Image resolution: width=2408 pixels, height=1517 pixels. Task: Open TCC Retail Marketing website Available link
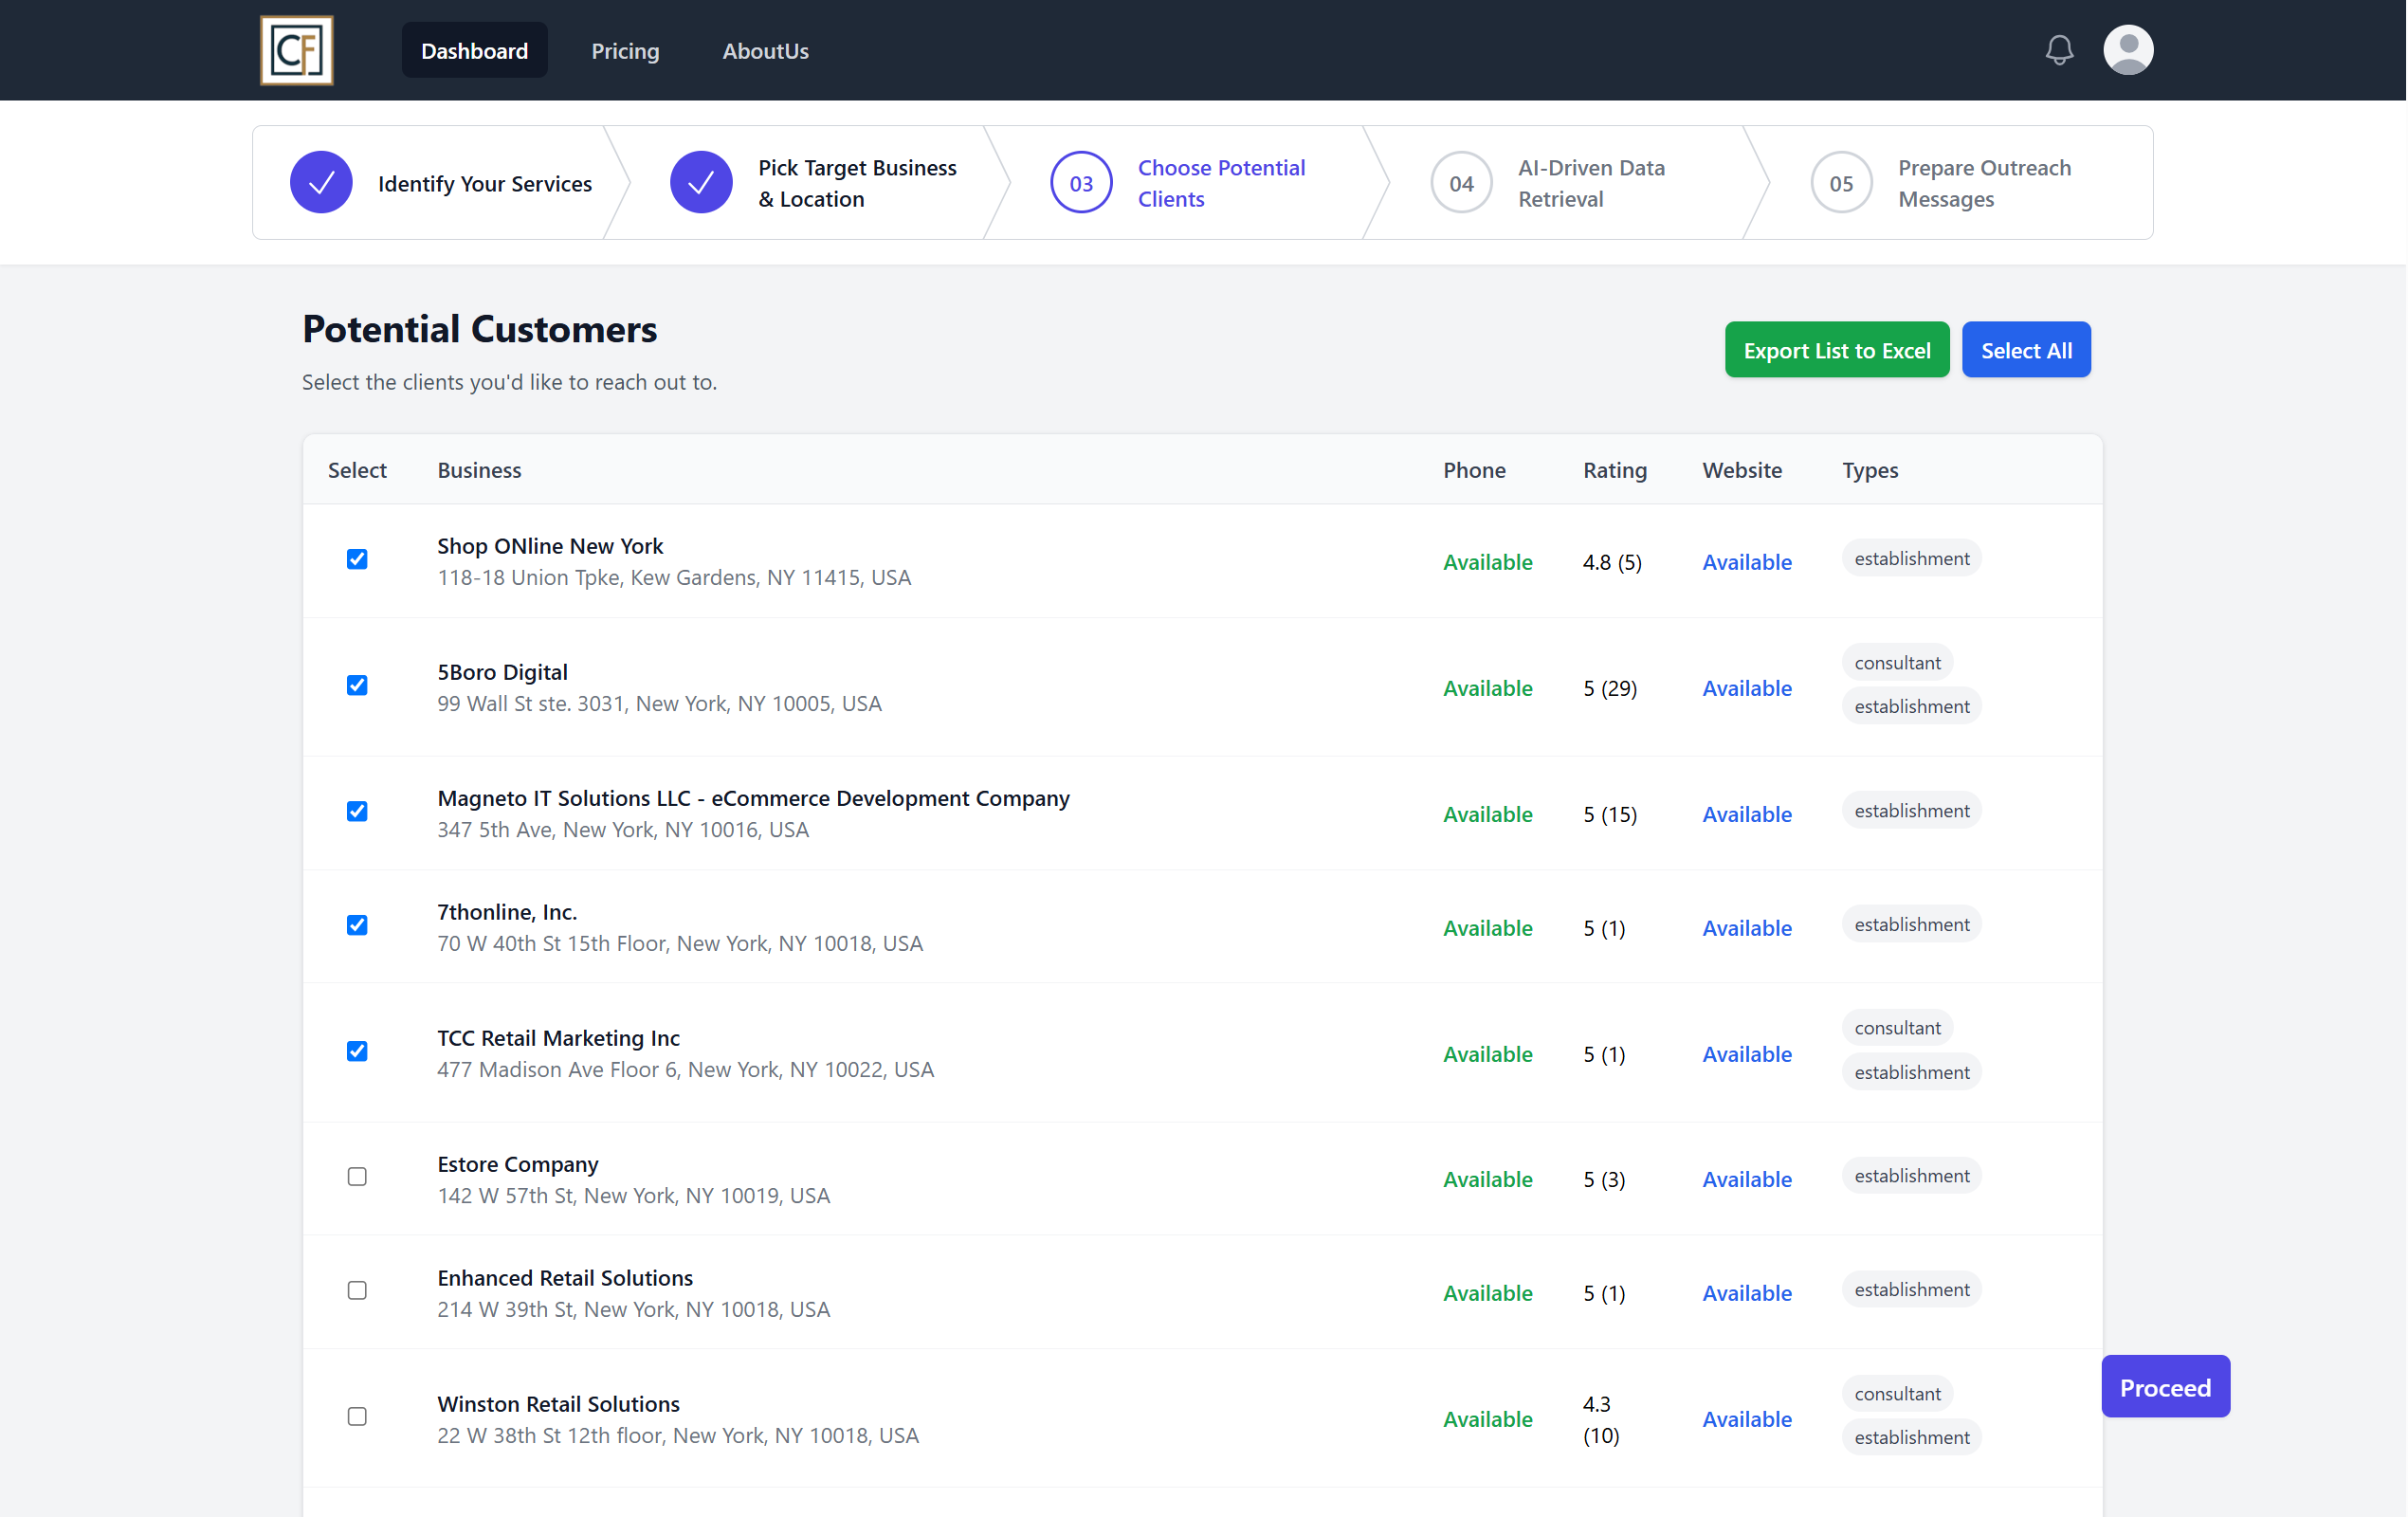(x=1746, y=1054)
